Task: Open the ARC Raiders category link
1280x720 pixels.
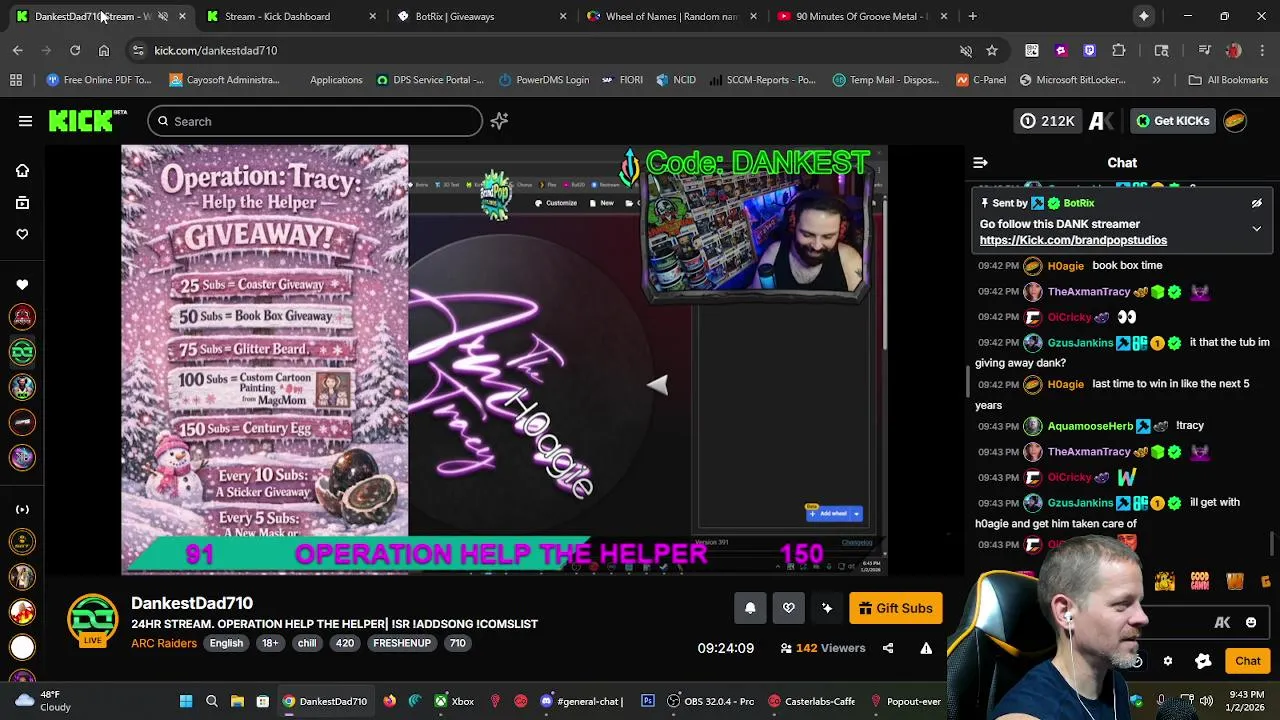Action: pos(164,643)
